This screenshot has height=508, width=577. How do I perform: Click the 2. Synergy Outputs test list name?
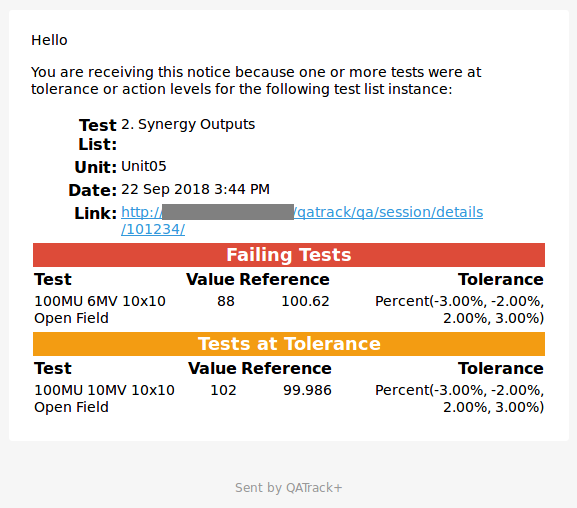click(188, 124)
